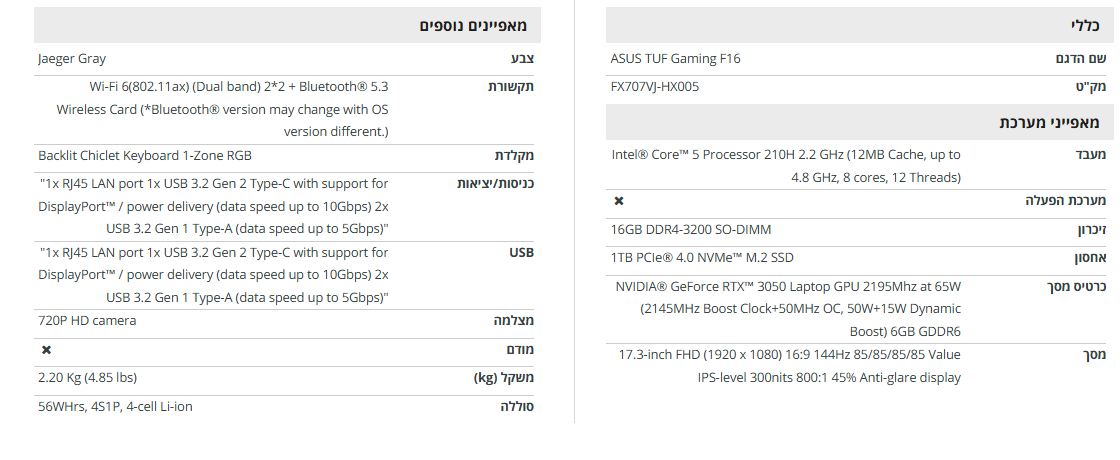Click the מאפייני מערכת section header
Screen dimensions: 1120x460
tap(1049, 122)
